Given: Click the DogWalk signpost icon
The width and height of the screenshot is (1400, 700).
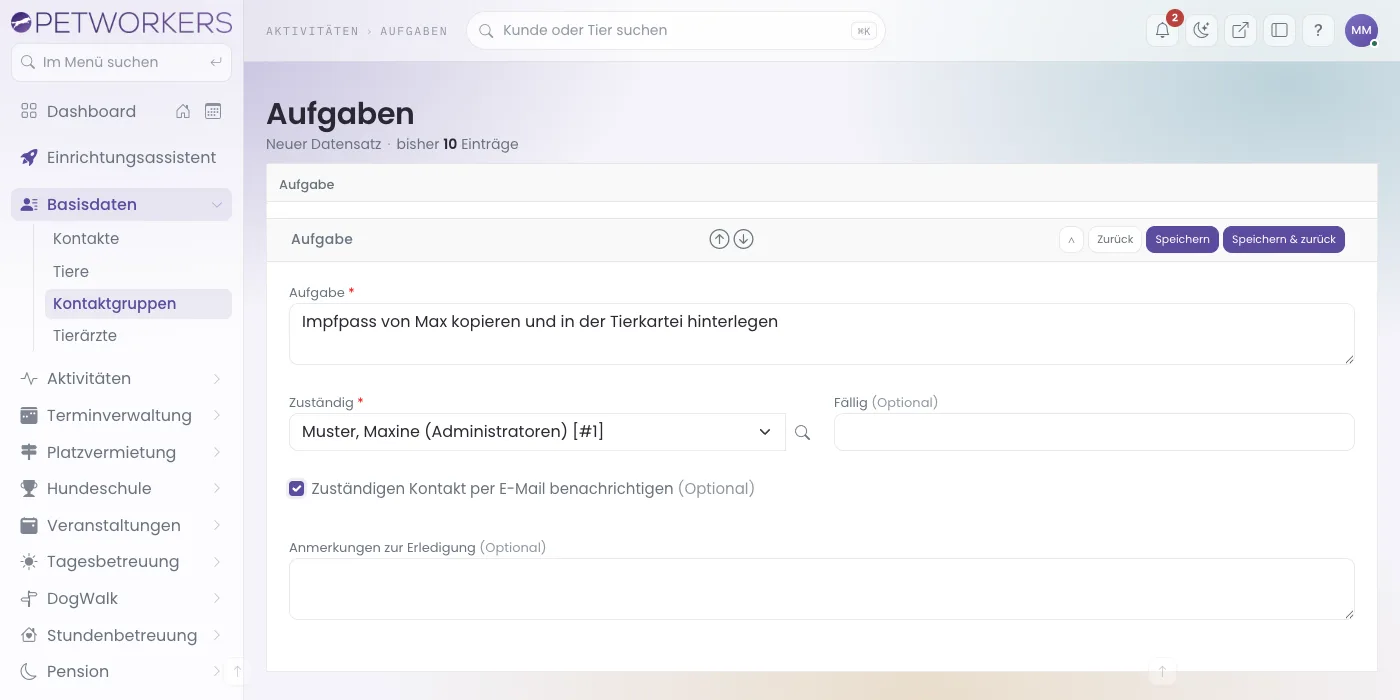Looking at the screenshot, I should pos(29,598).
